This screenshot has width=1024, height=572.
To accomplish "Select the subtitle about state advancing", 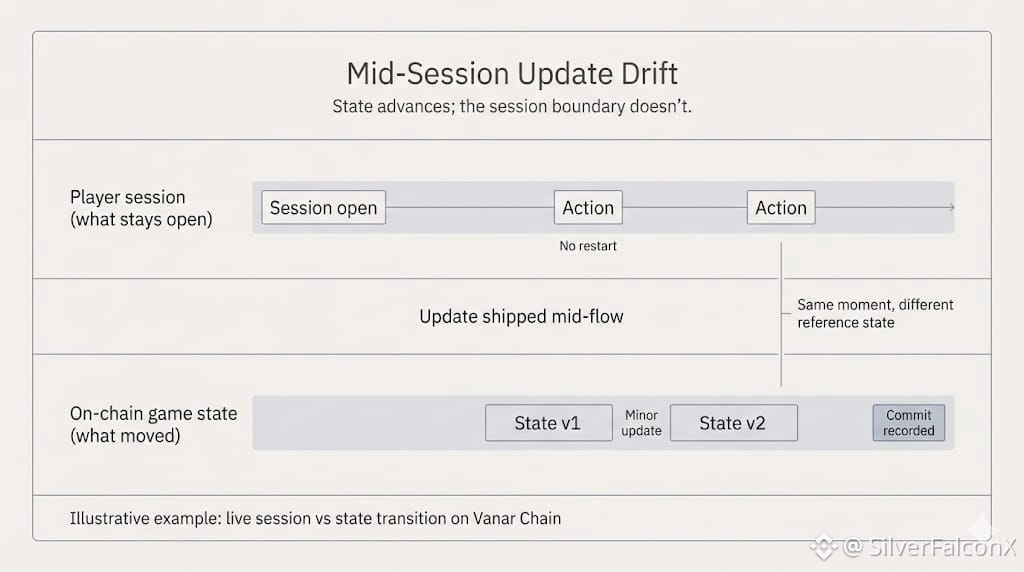I will tap(512, 106).
